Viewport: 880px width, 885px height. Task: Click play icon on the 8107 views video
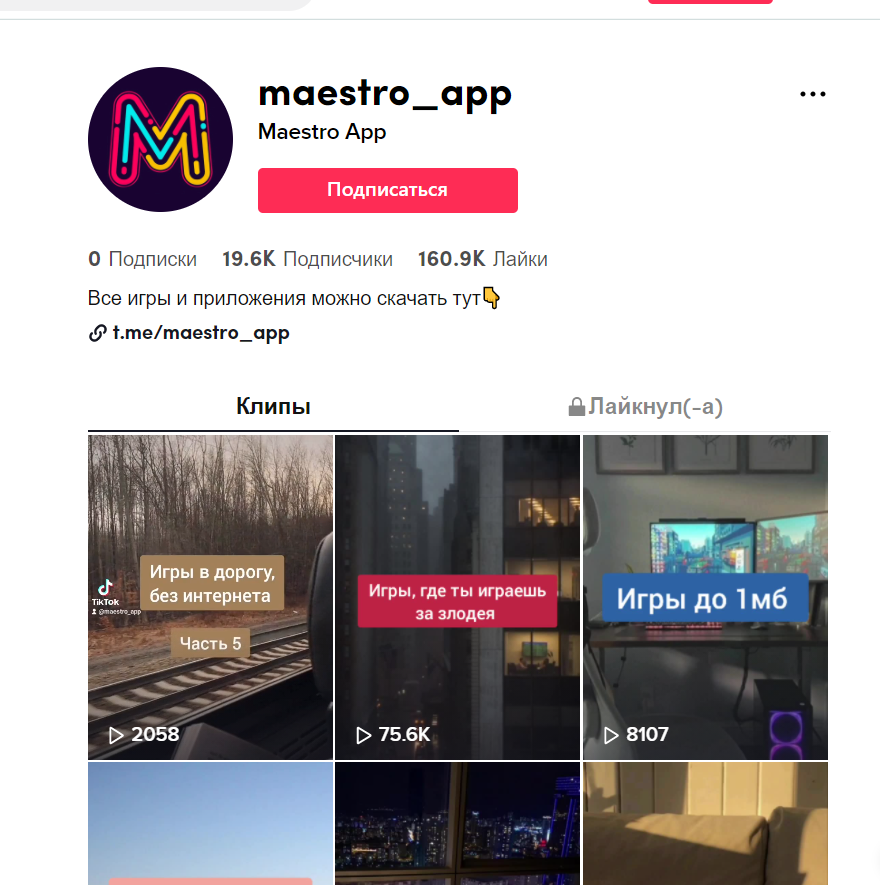click(x=611, y=735)
